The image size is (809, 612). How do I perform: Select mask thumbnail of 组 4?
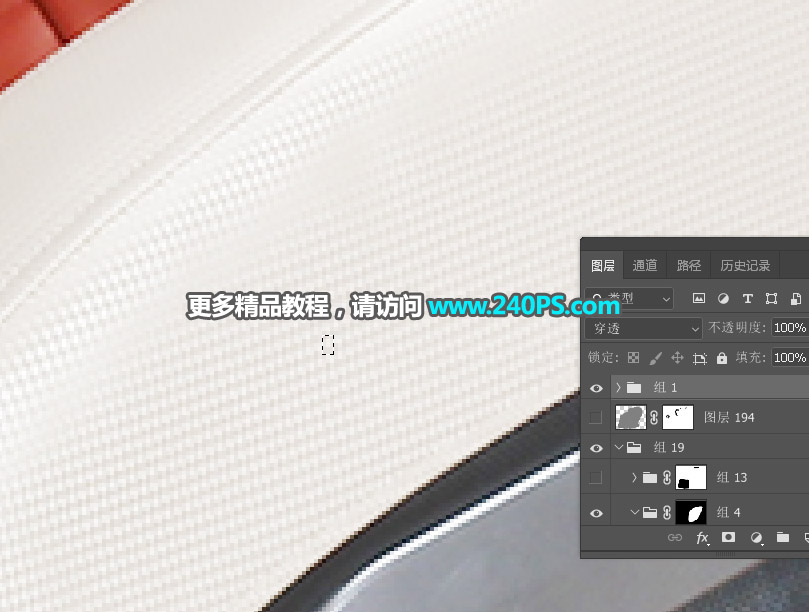tap(691, 512)
